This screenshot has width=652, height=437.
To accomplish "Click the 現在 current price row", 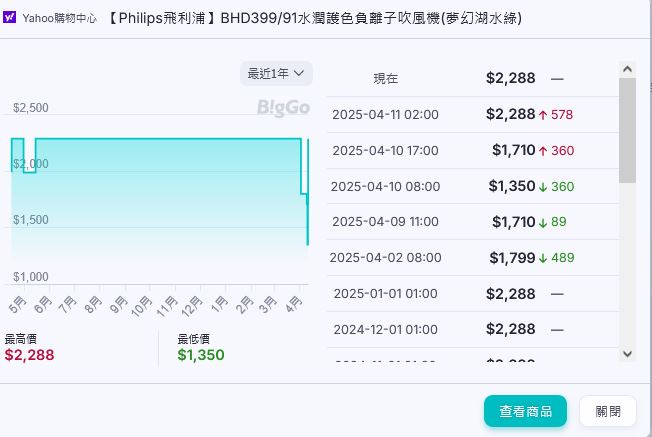I will coord(470,78).
